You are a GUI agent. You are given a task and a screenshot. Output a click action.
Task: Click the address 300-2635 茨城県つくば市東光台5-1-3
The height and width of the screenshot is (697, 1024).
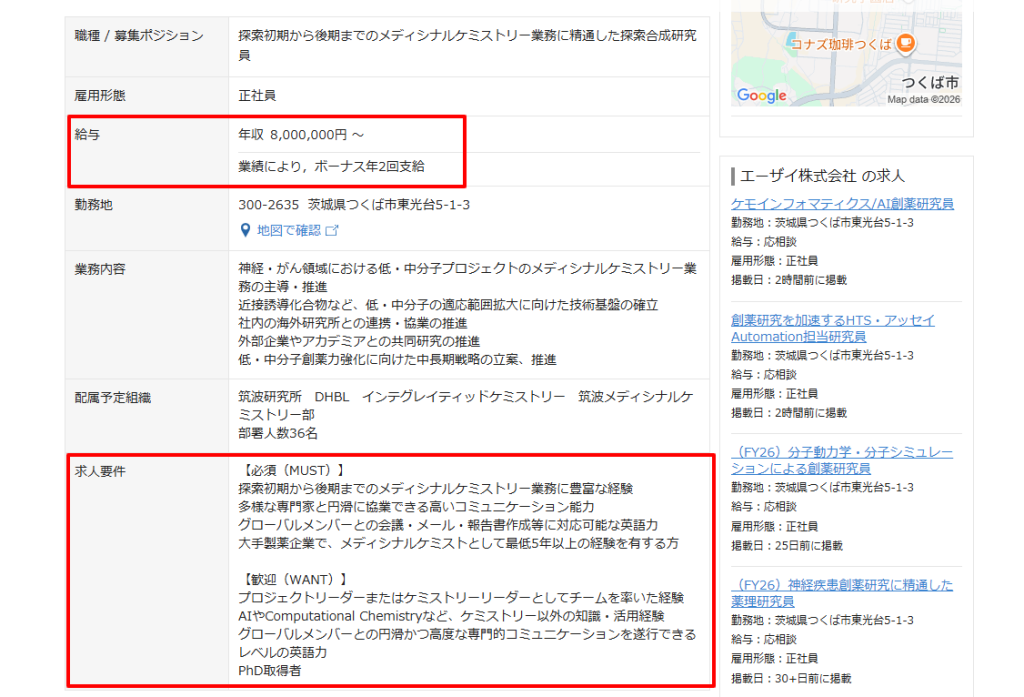point(354,205)
